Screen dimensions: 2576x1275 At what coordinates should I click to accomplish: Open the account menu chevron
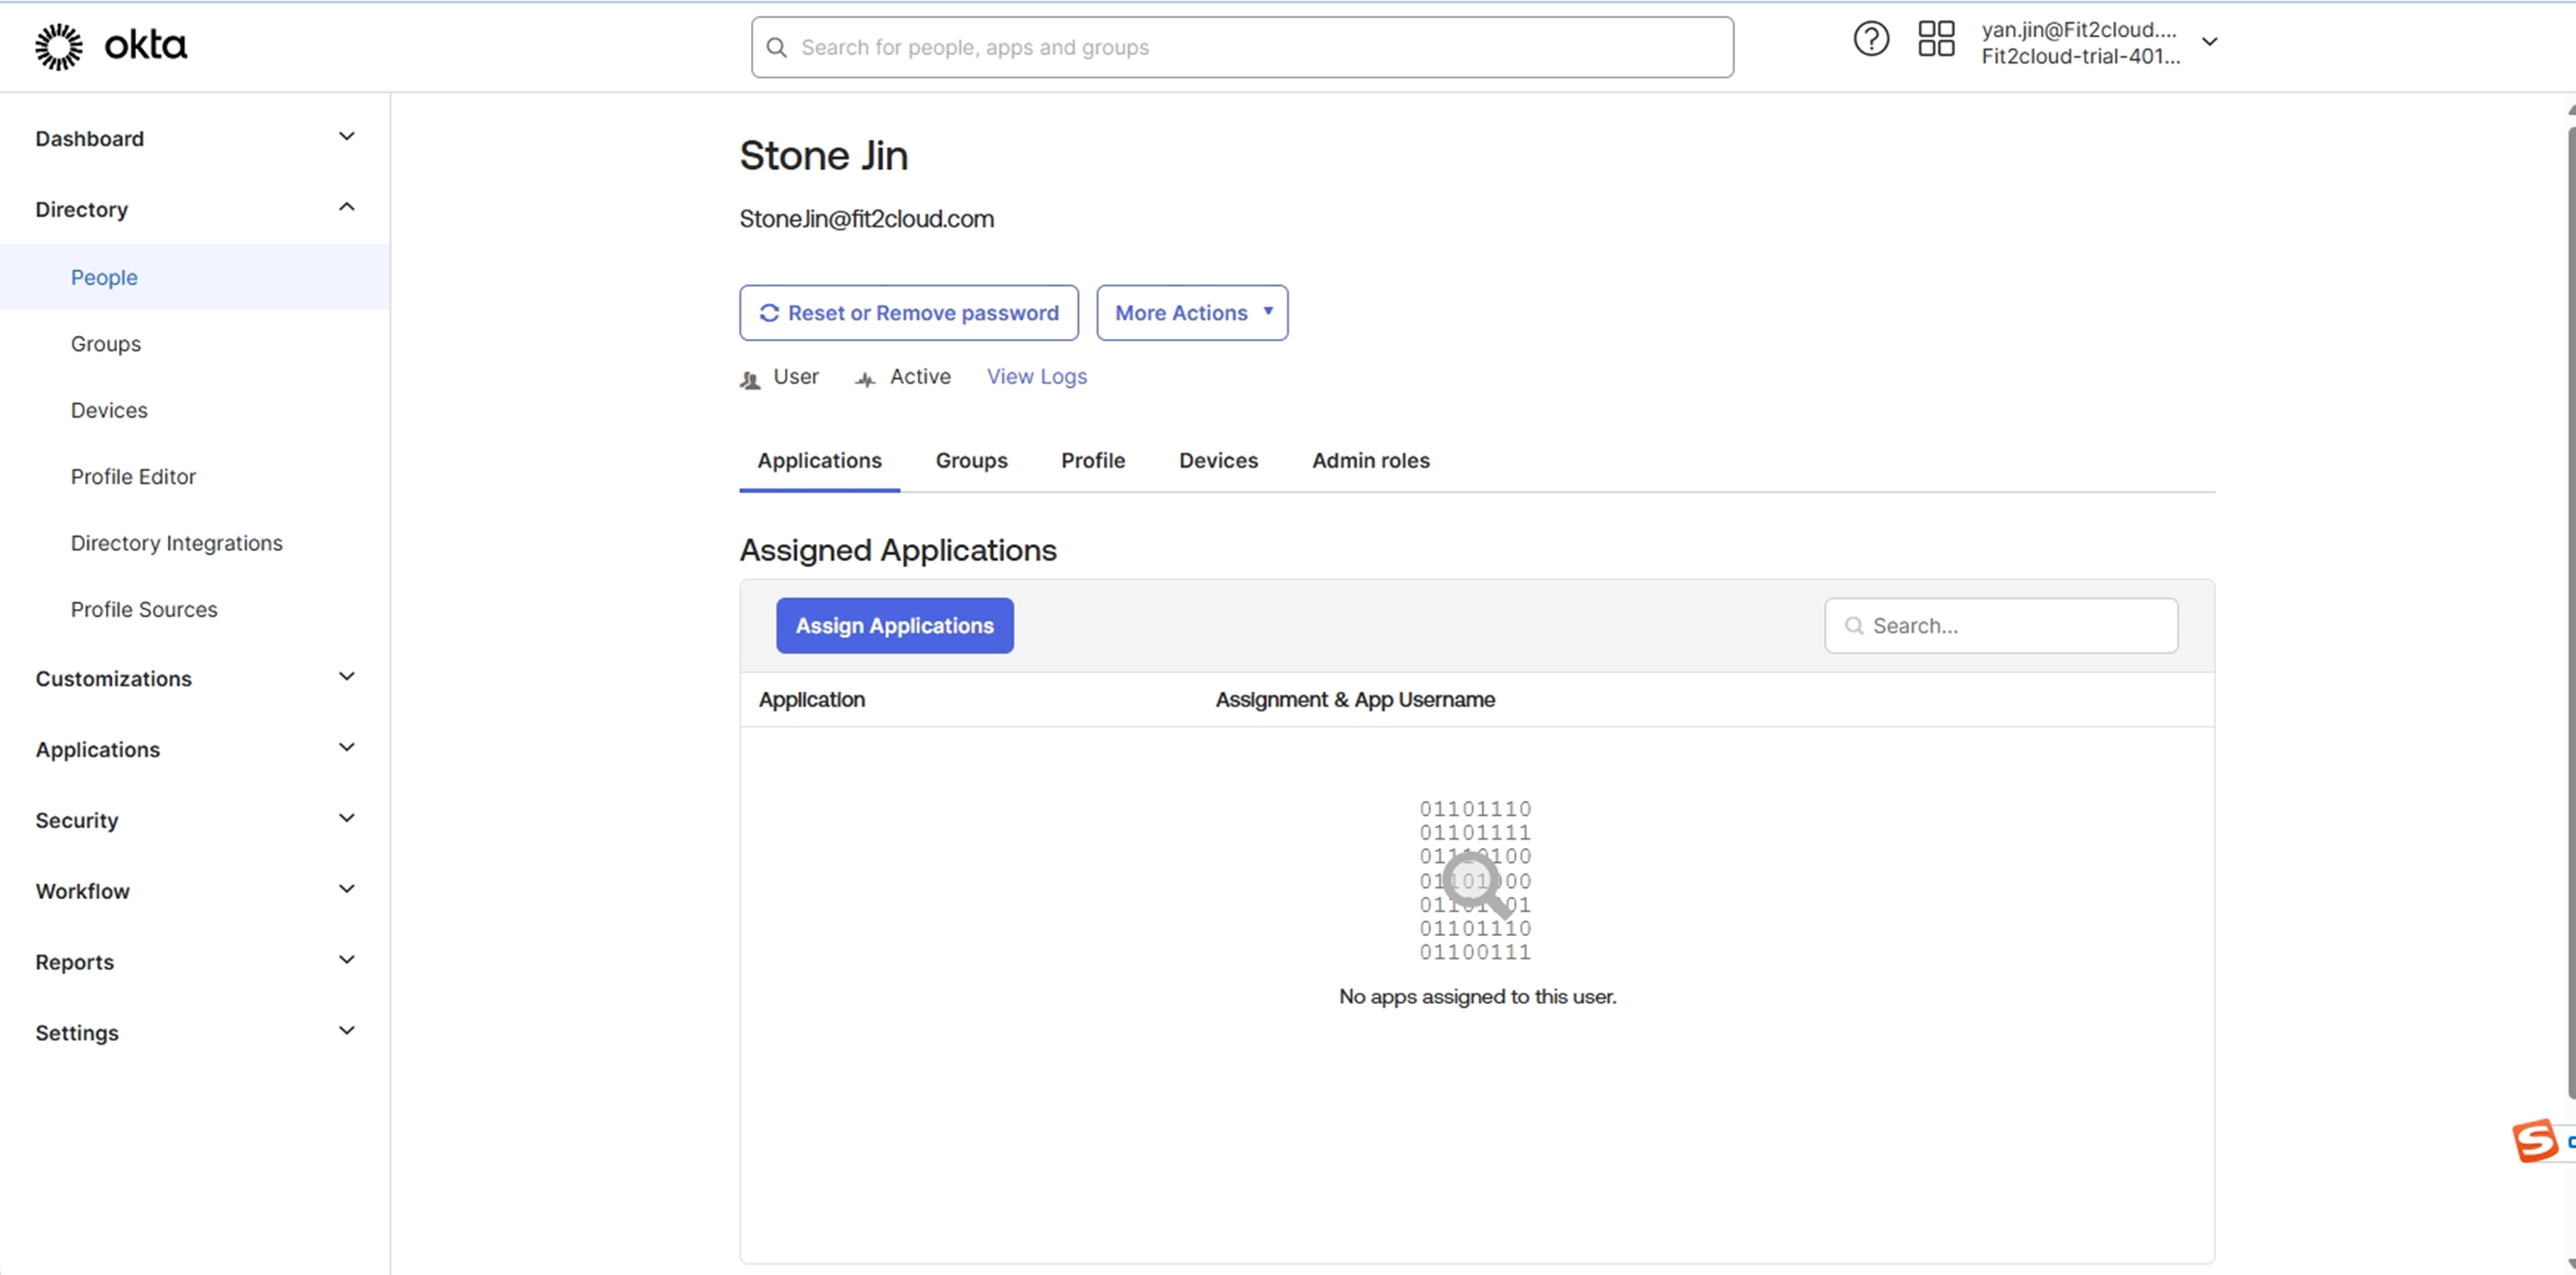2210,42
